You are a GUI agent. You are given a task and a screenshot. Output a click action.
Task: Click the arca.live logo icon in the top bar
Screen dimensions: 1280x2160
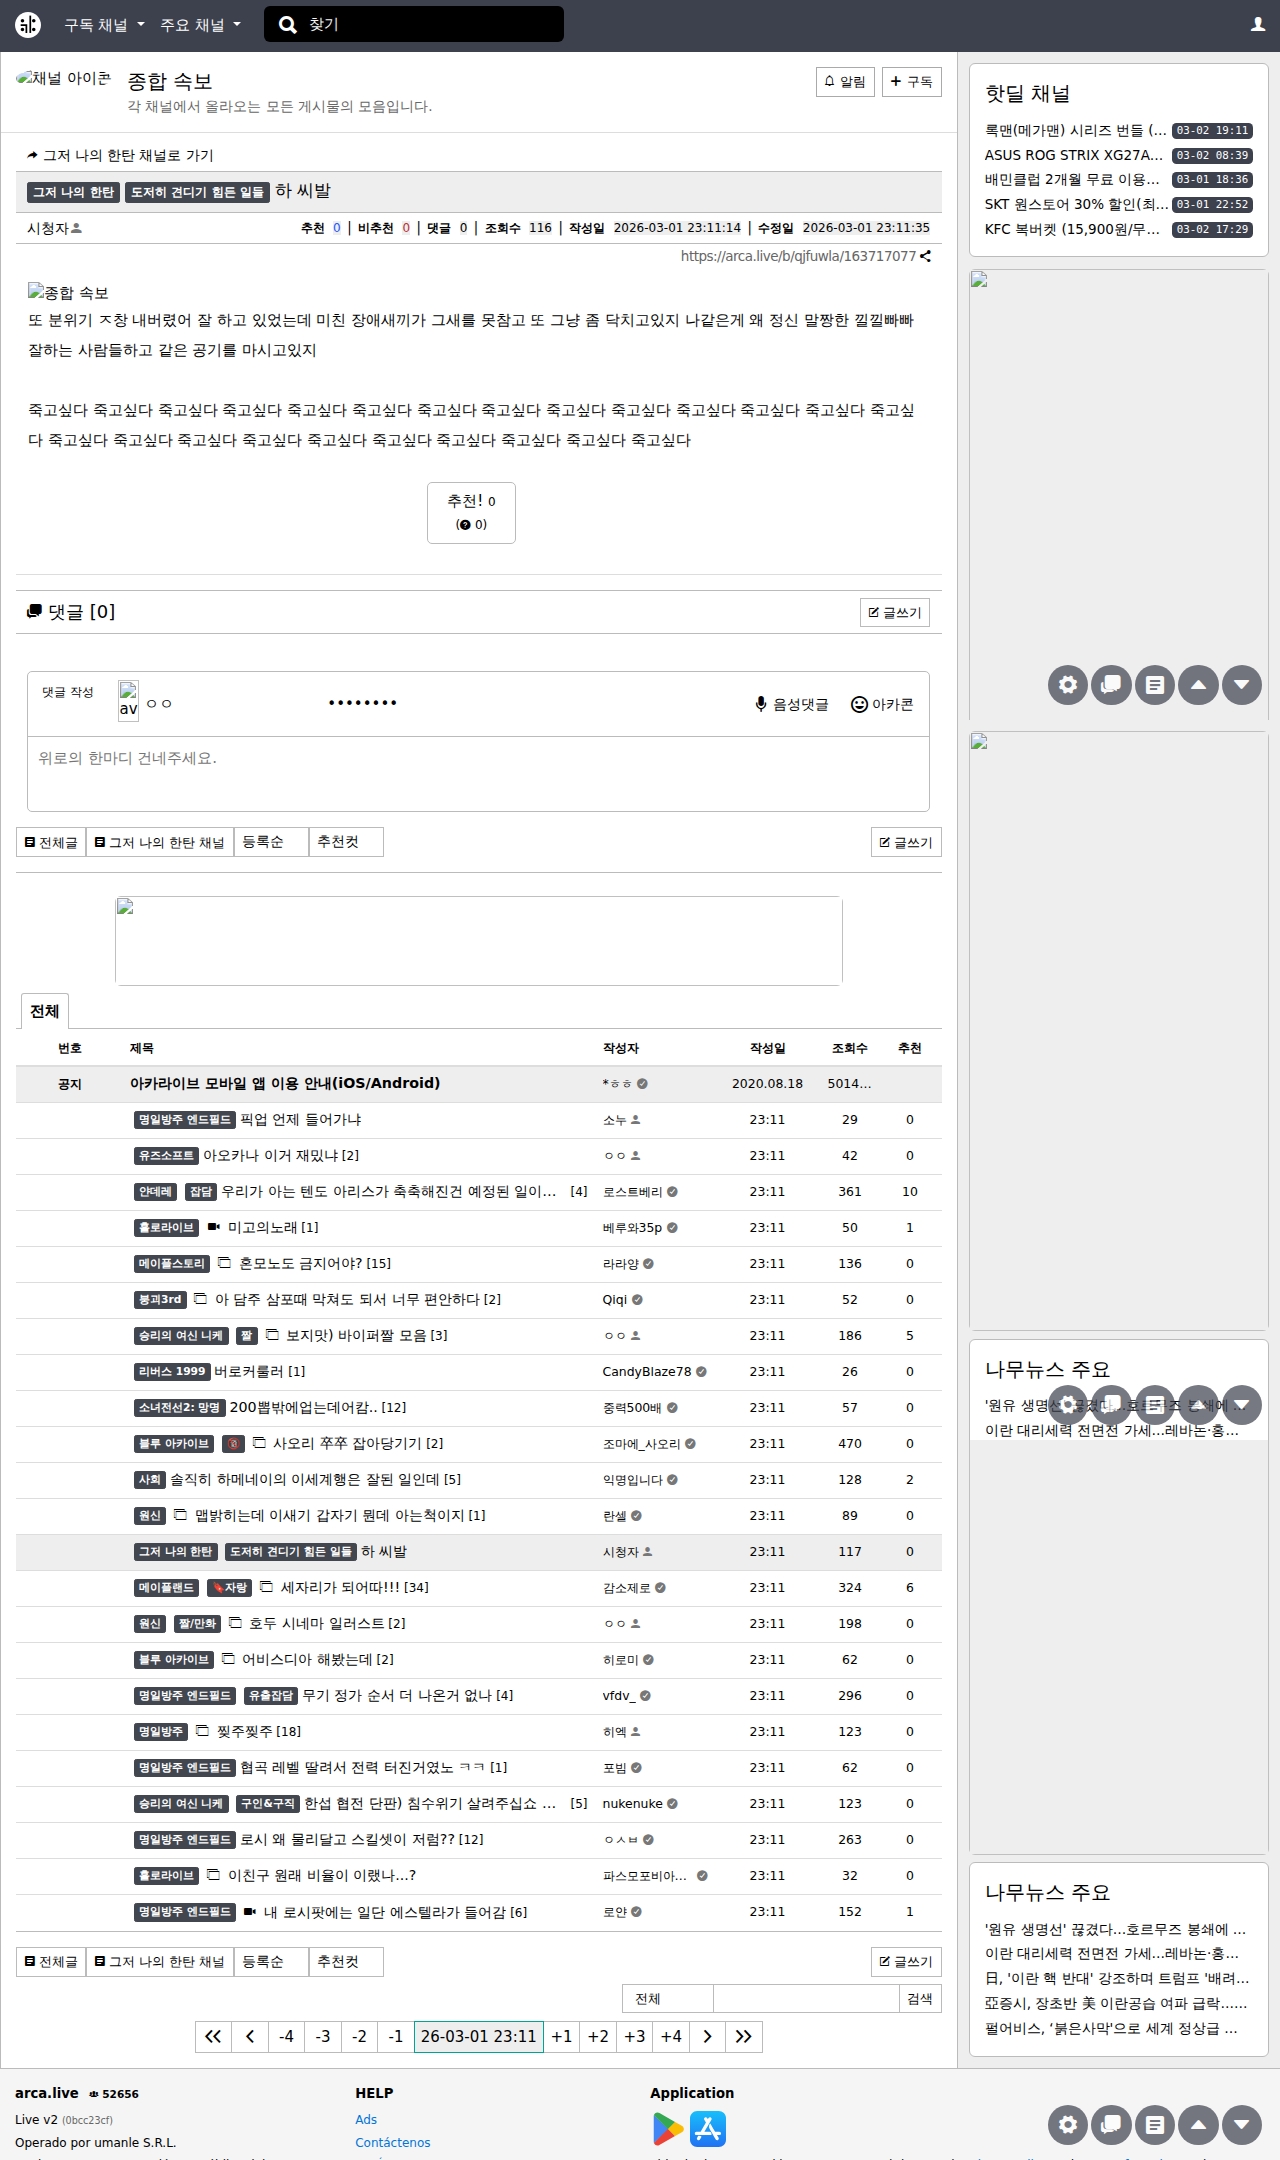pos(28,24)
